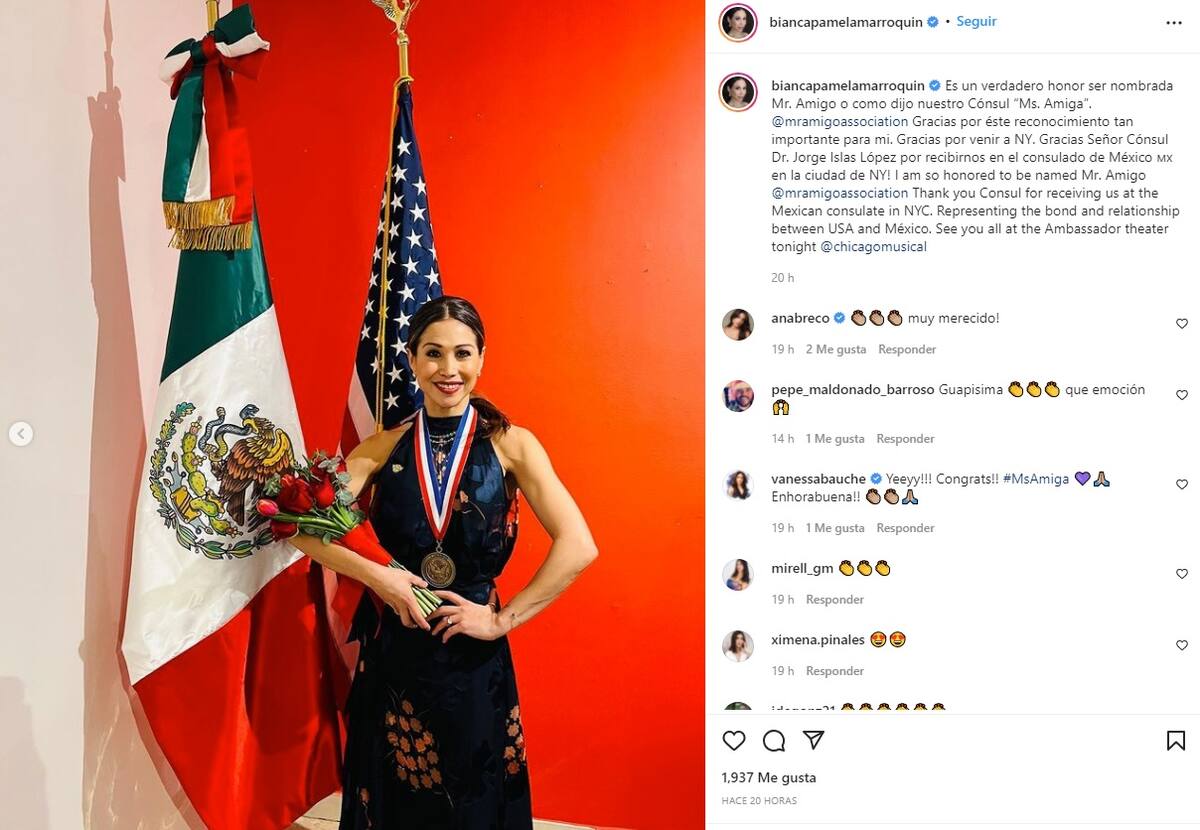The width and height of the screenshot is (1200, 830).
Task: Like the post with the heart icon
Action: [x=734, y=740]
